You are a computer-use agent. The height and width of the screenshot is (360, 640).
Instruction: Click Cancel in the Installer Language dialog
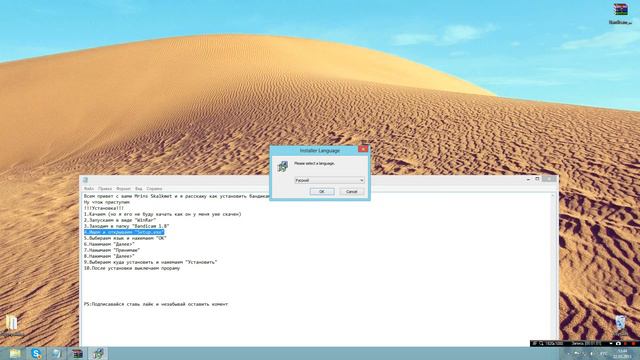[x=351, y=191]
